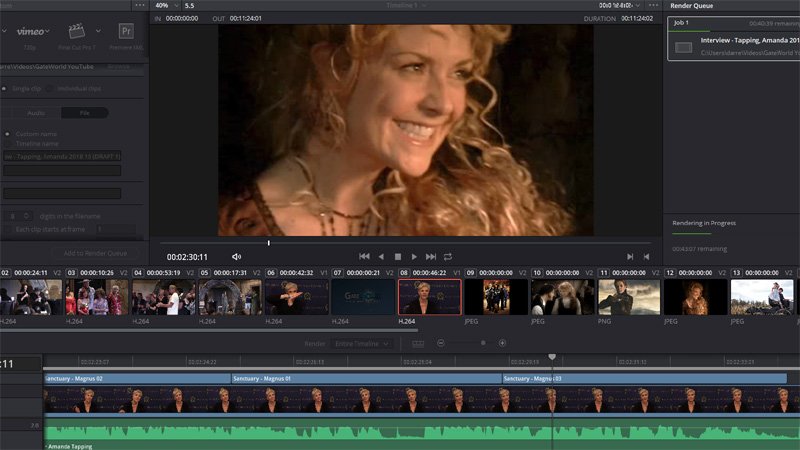
Task: Select Job 1 in Render Queue
Action: 734,39
